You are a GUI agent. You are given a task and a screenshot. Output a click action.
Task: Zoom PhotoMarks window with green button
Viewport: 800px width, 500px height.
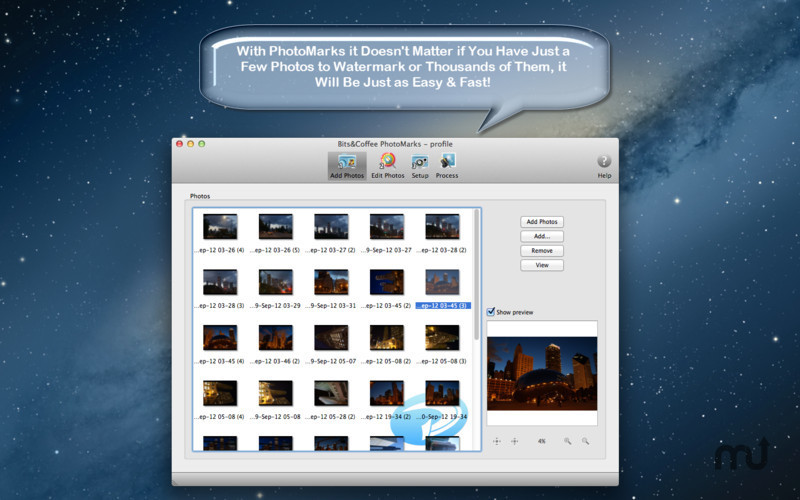202,144
